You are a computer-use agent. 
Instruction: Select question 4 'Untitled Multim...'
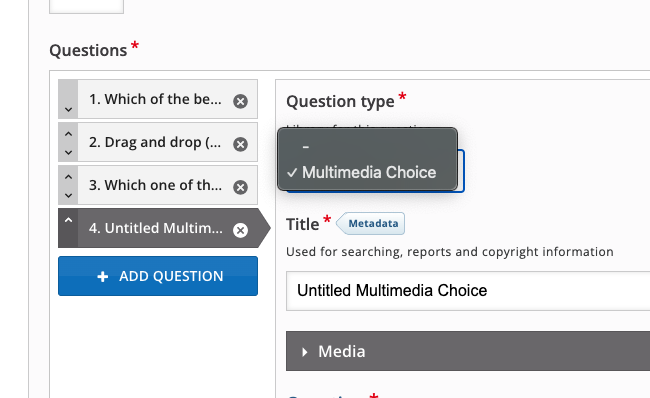tap(155, 228)
